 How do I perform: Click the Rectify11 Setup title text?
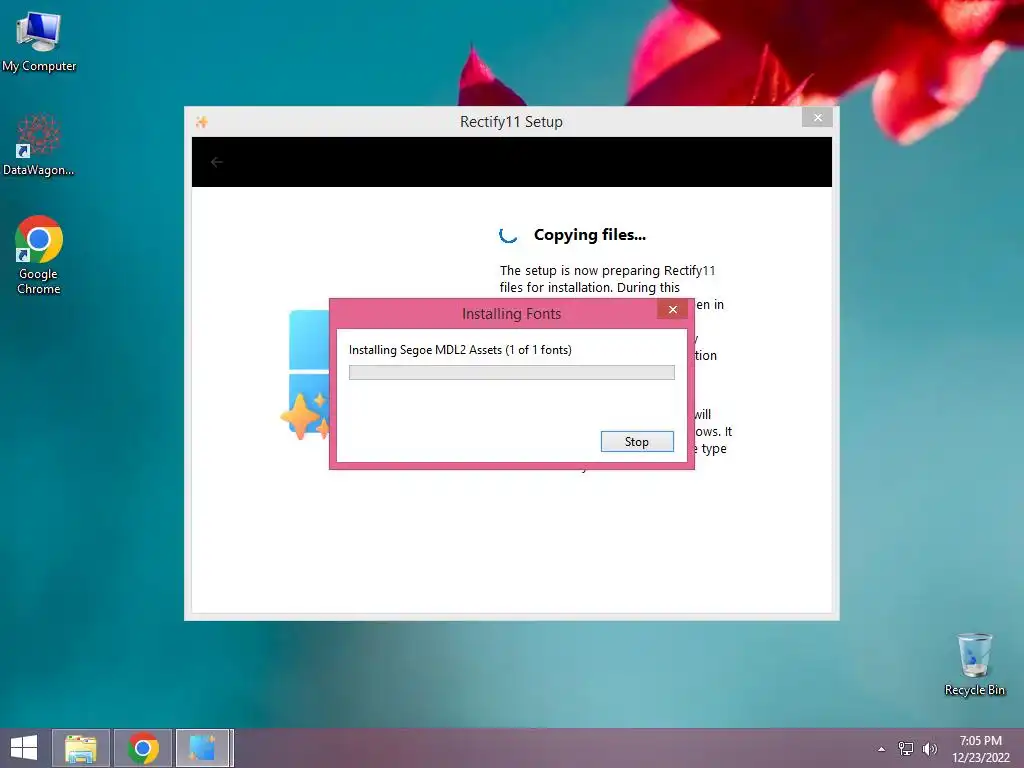(511, 122)
